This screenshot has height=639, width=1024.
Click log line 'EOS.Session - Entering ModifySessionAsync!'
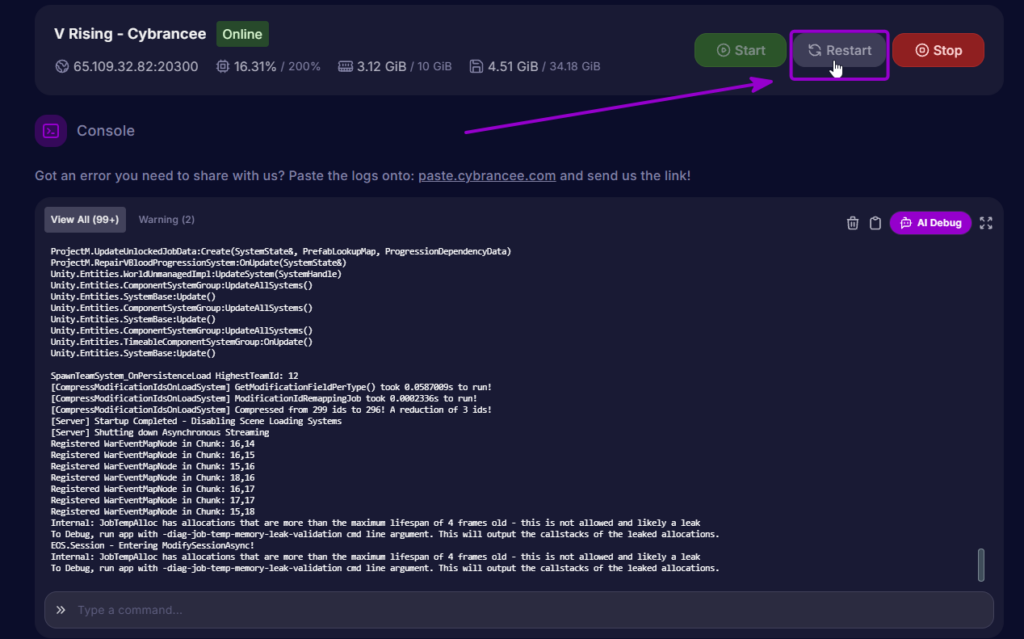pyautogui.click(x=153, y=546)
